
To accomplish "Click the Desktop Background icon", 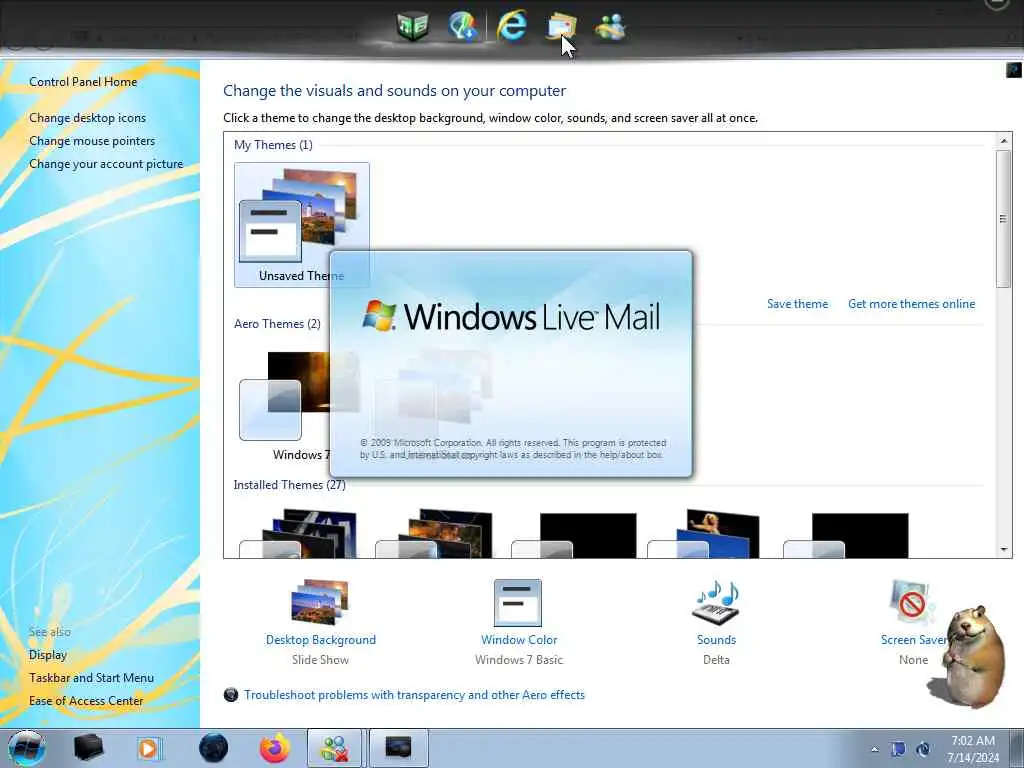I will click(x=320, y=602).
